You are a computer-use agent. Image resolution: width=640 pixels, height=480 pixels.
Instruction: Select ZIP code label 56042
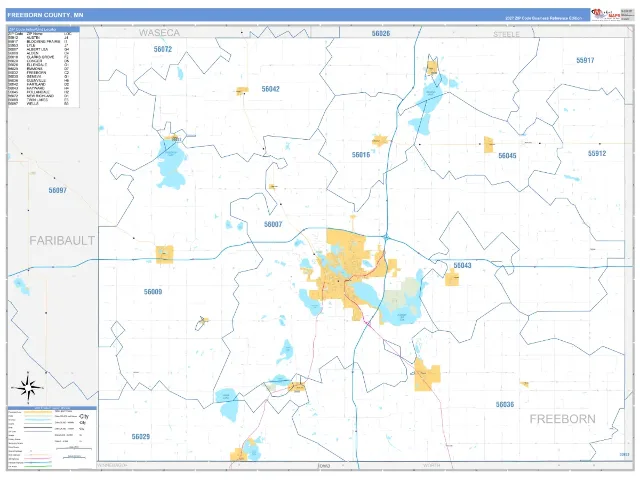[270, 89]
